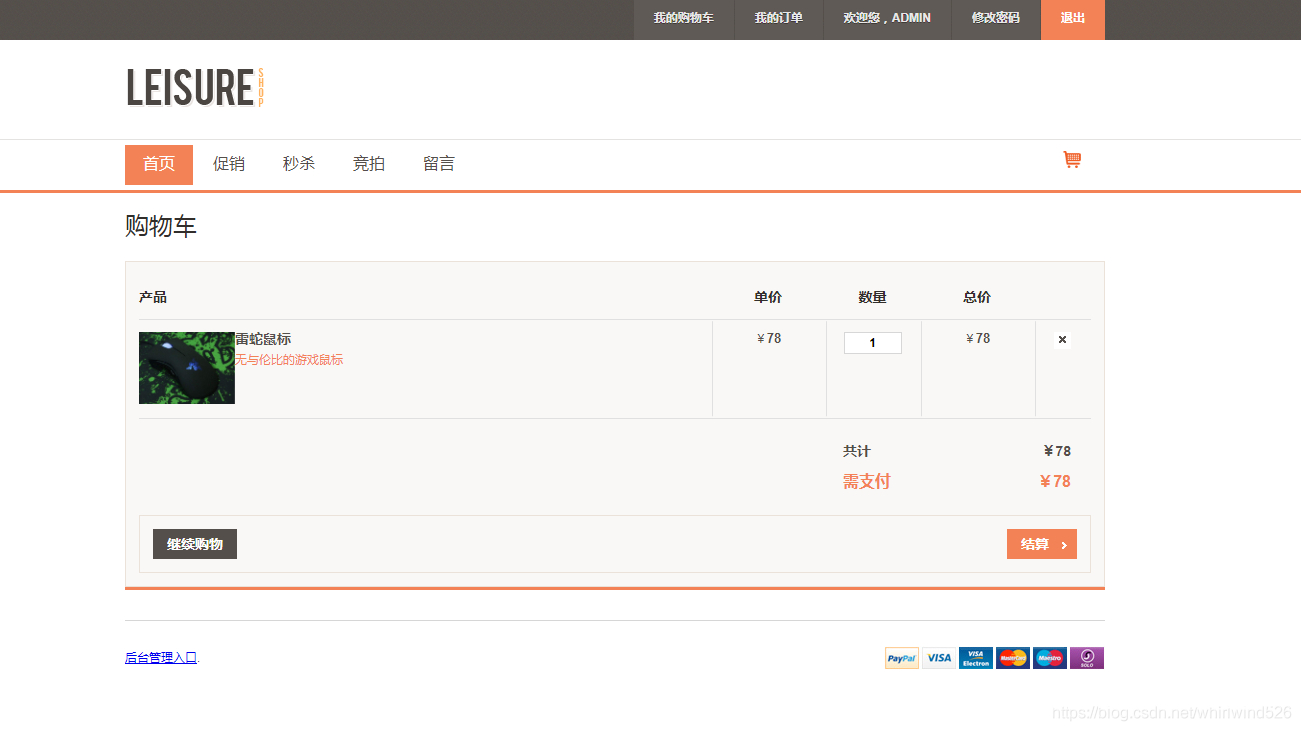Viewport: 1301px width, 731px height.
Task: Click the MasterCard payment icon
Action: pyautogui.click(x=1012, y=658)
